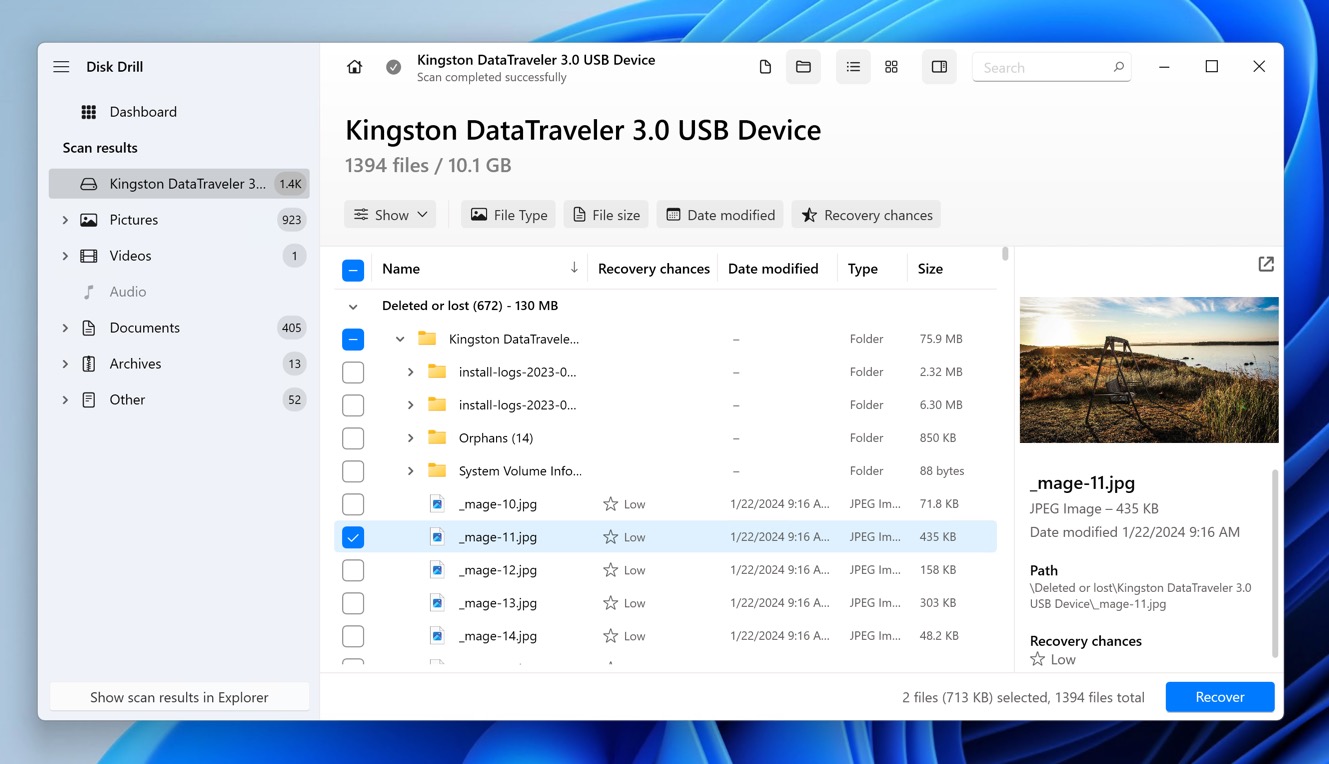Select the Audio category
The height and width of the screenshot is (764, 1329).
179,292
